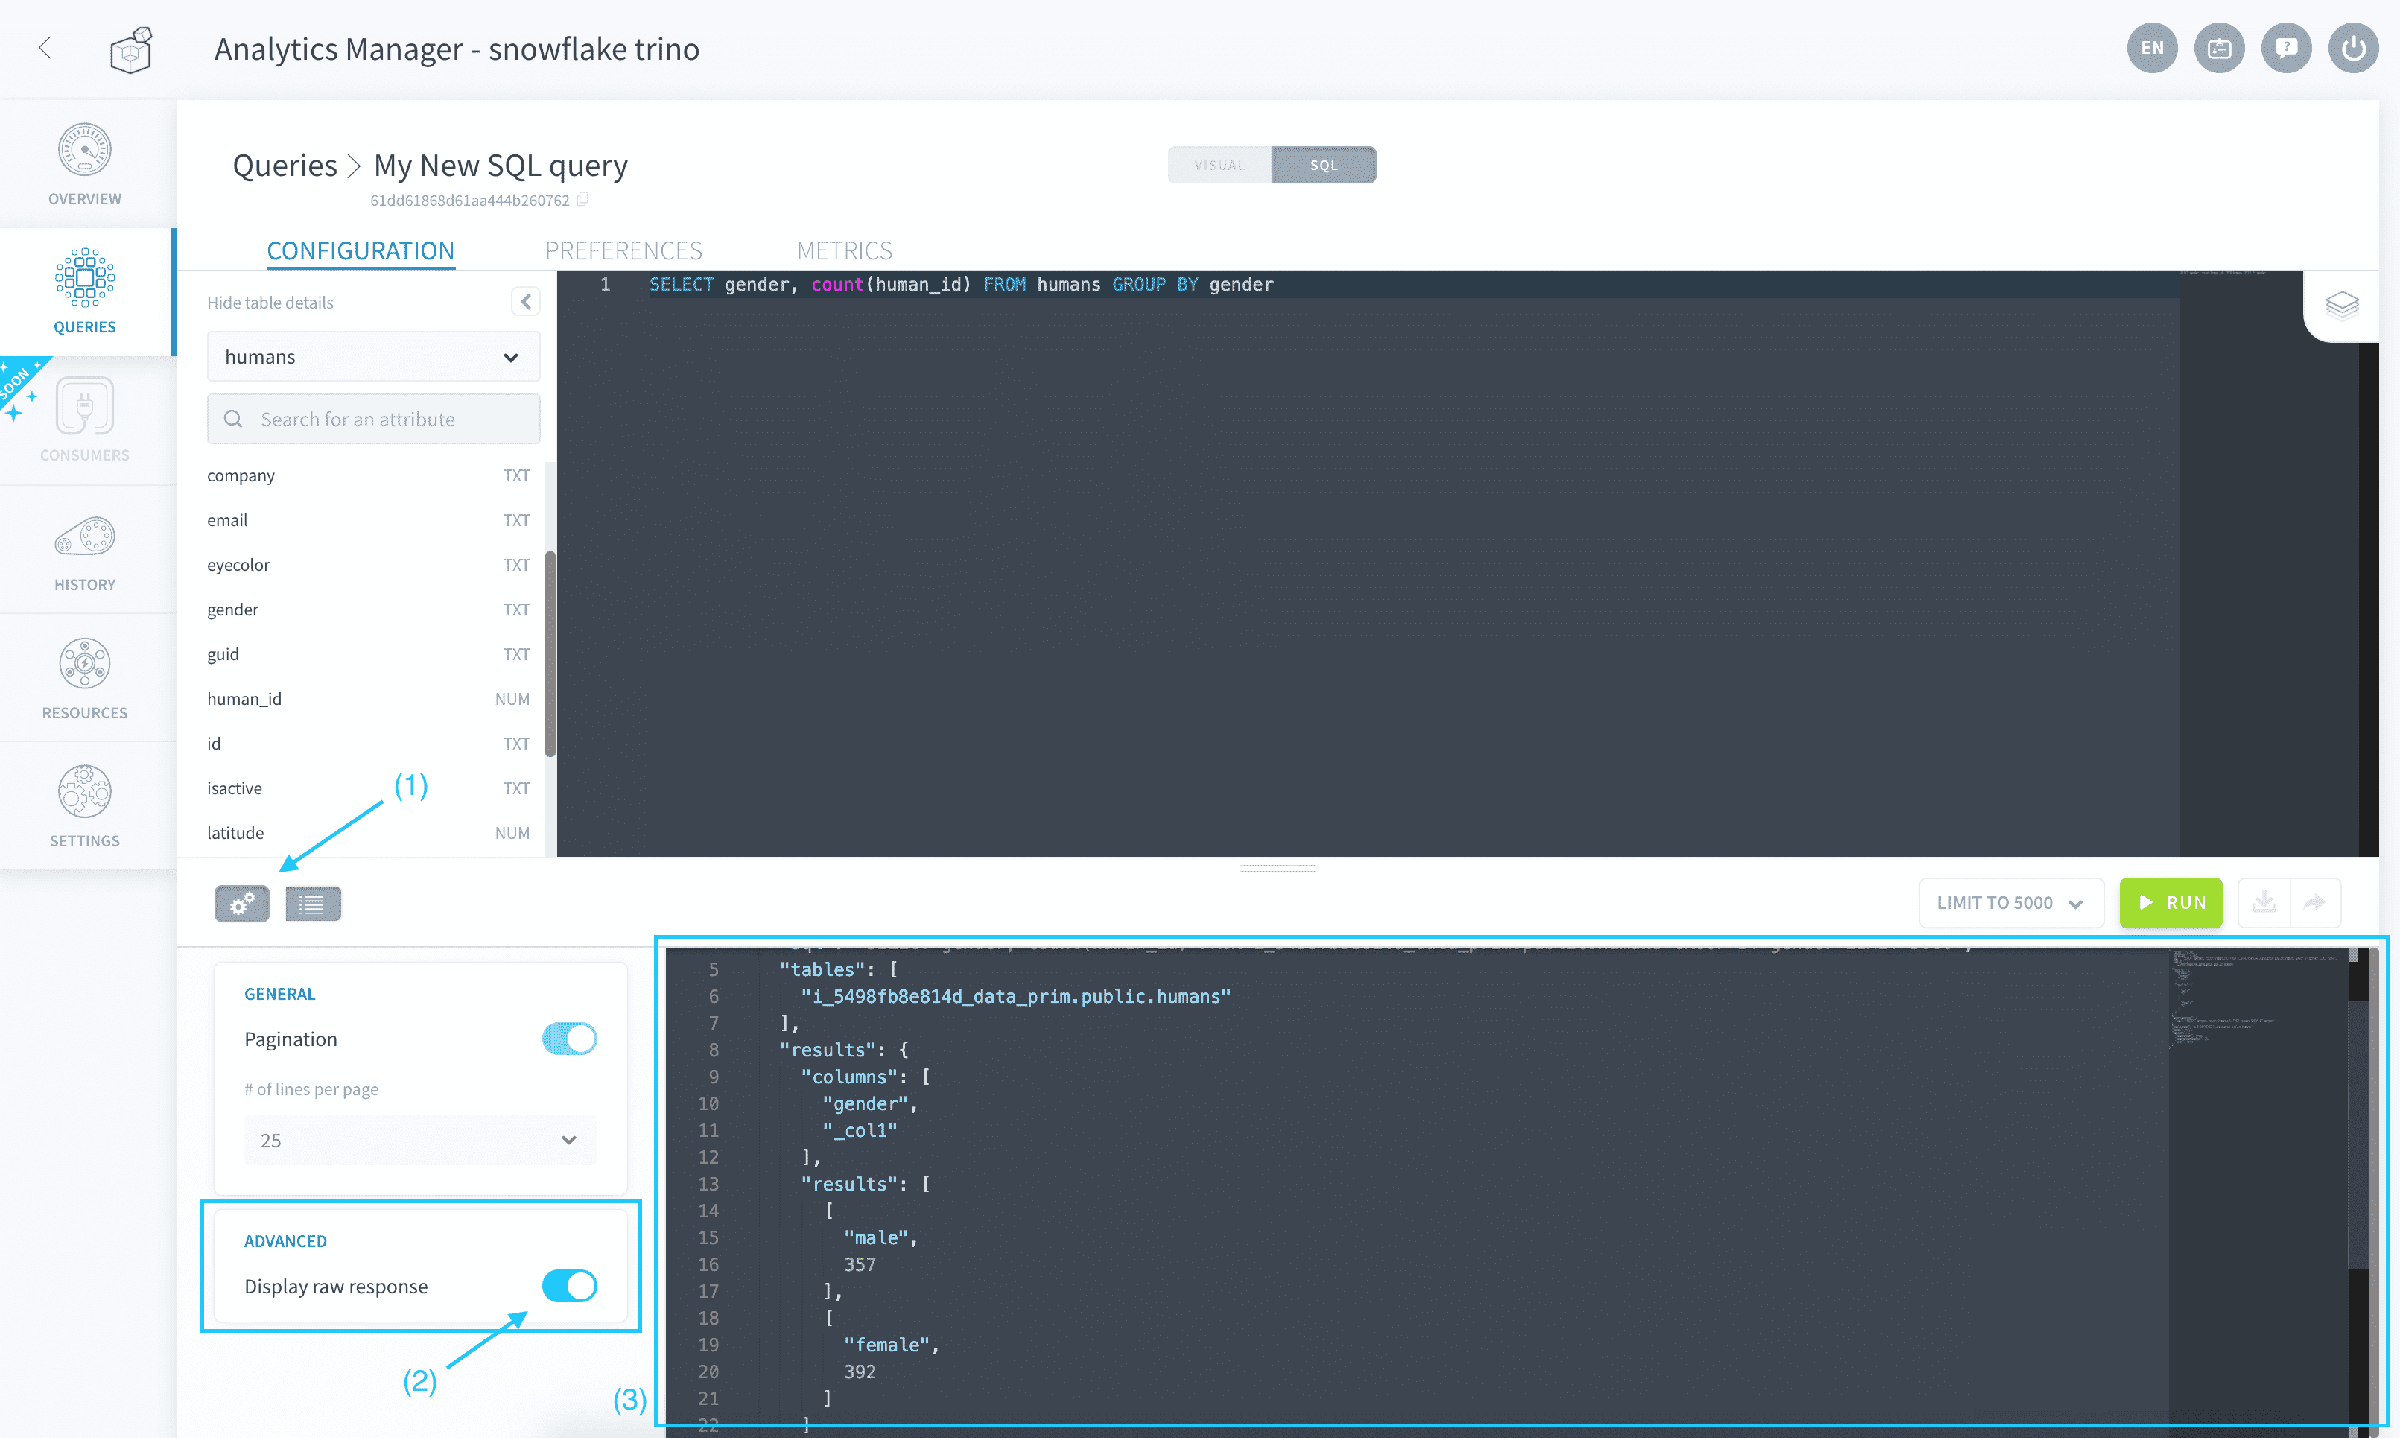Select the id attribute row
2400x1438 pixels.
coord(369,744)
